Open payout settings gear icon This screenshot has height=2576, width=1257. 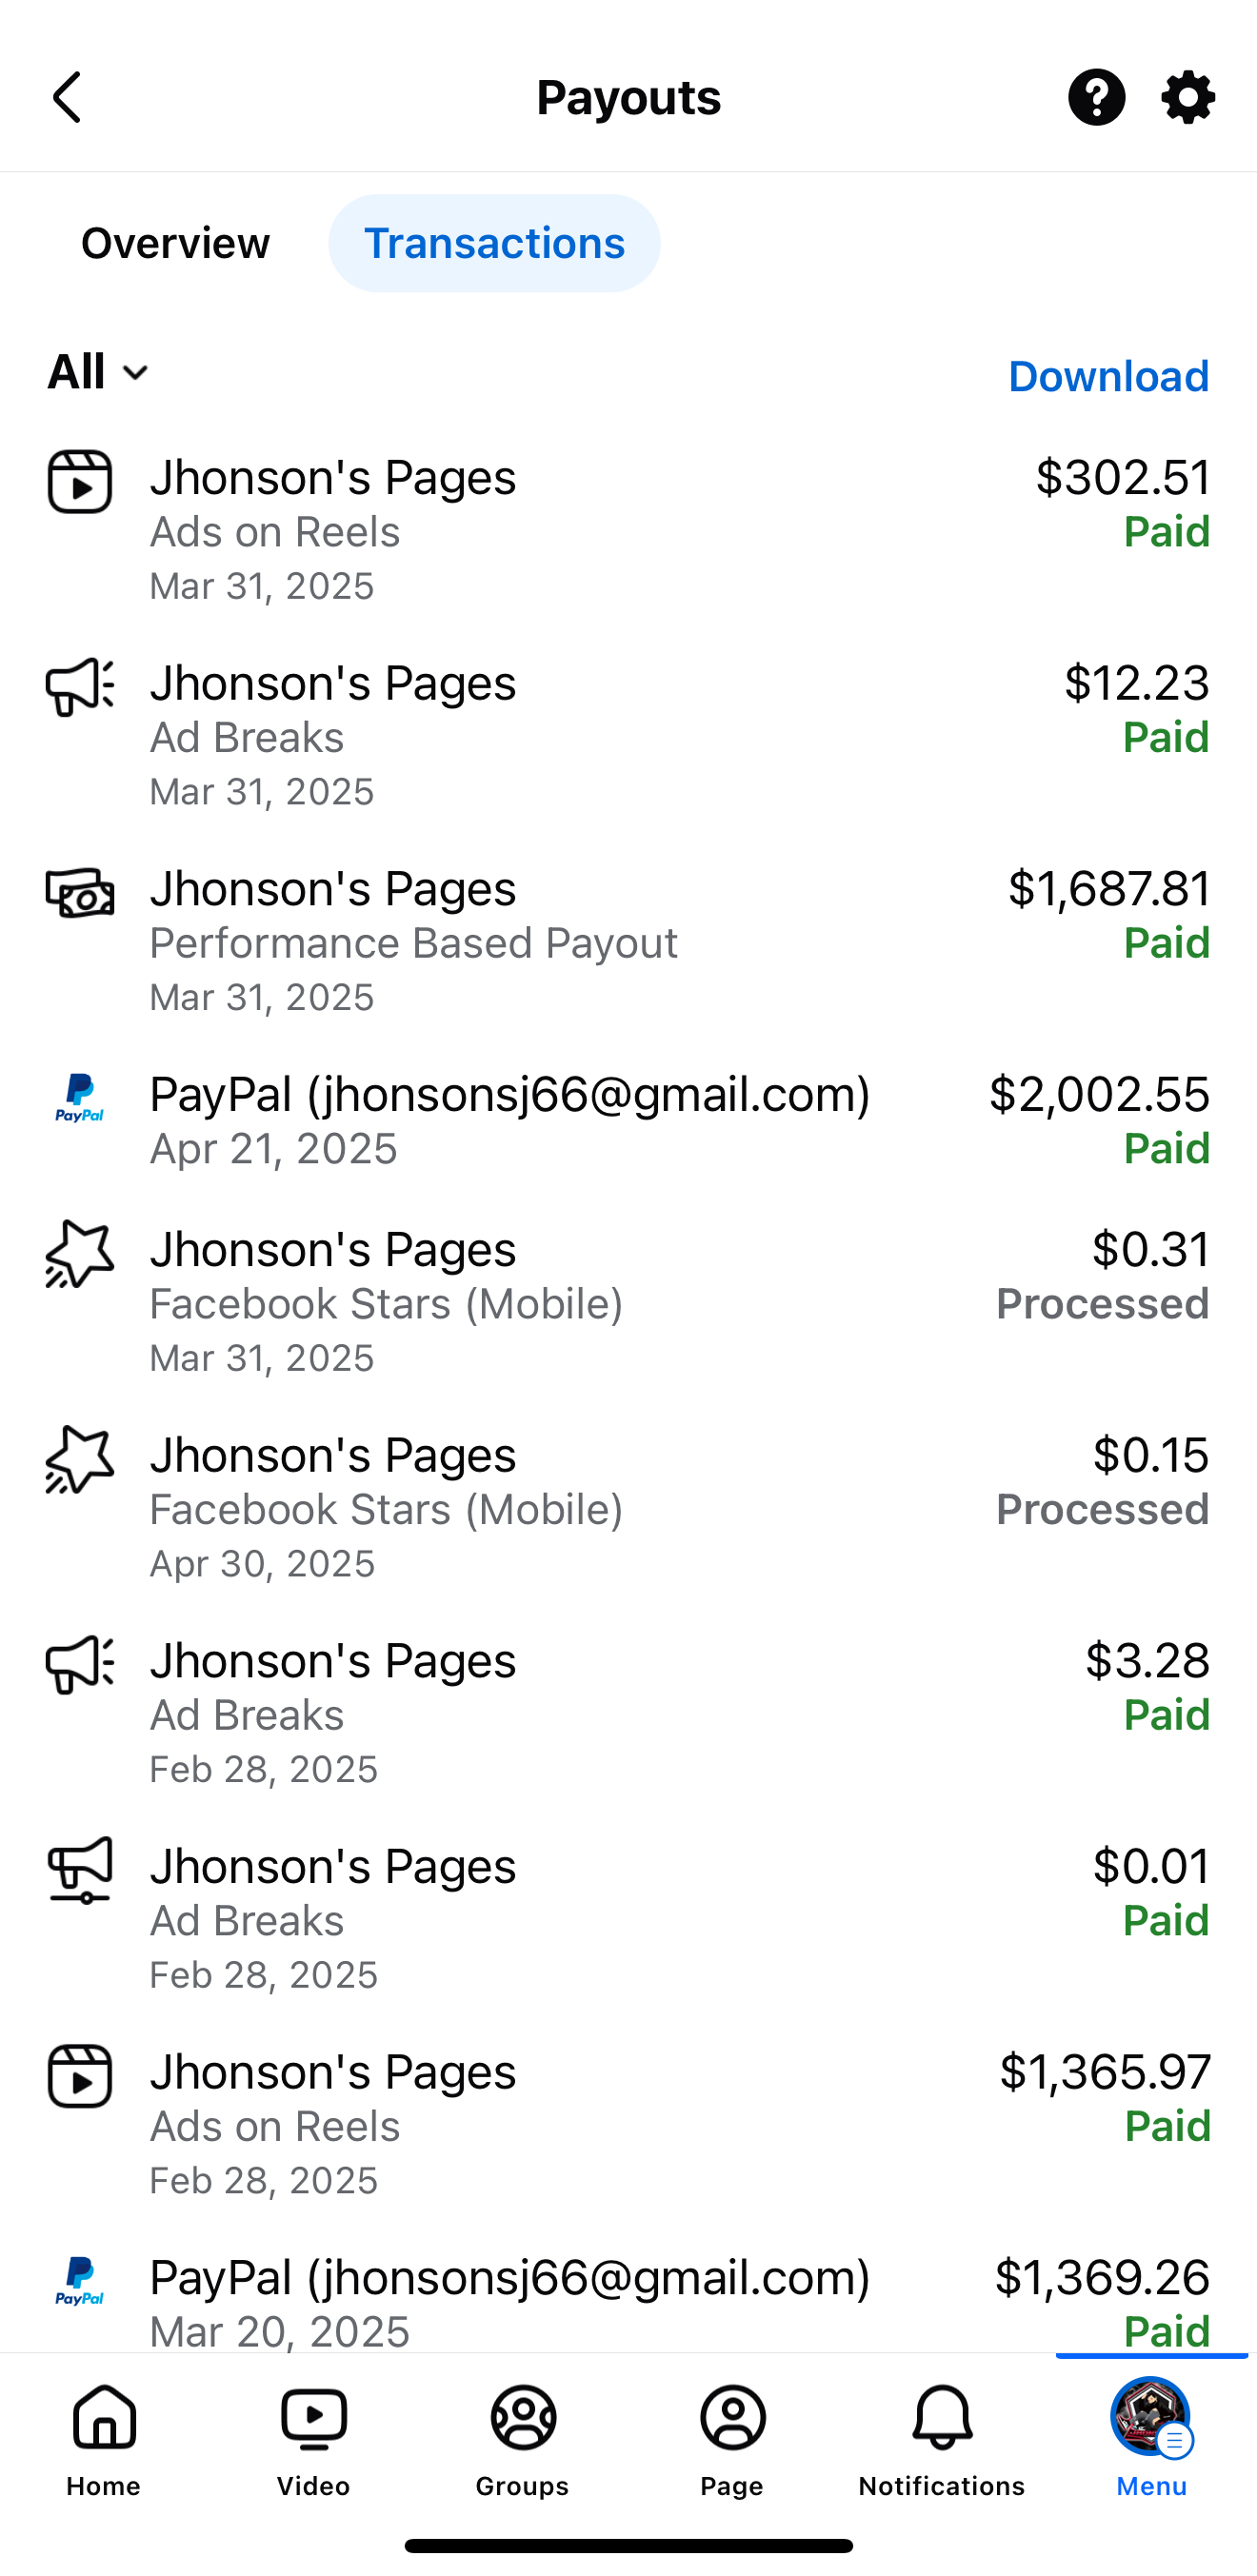tap(1188, 97)
